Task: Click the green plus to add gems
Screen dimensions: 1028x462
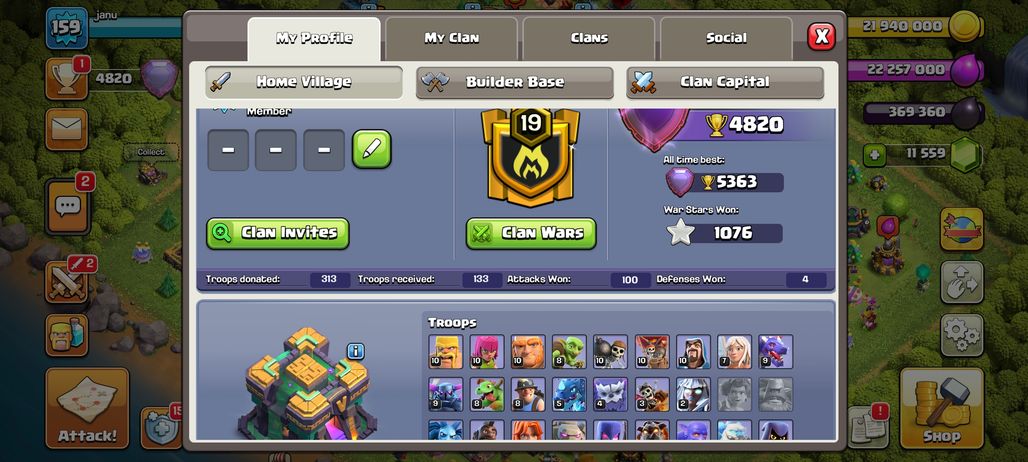Action: 874,155
